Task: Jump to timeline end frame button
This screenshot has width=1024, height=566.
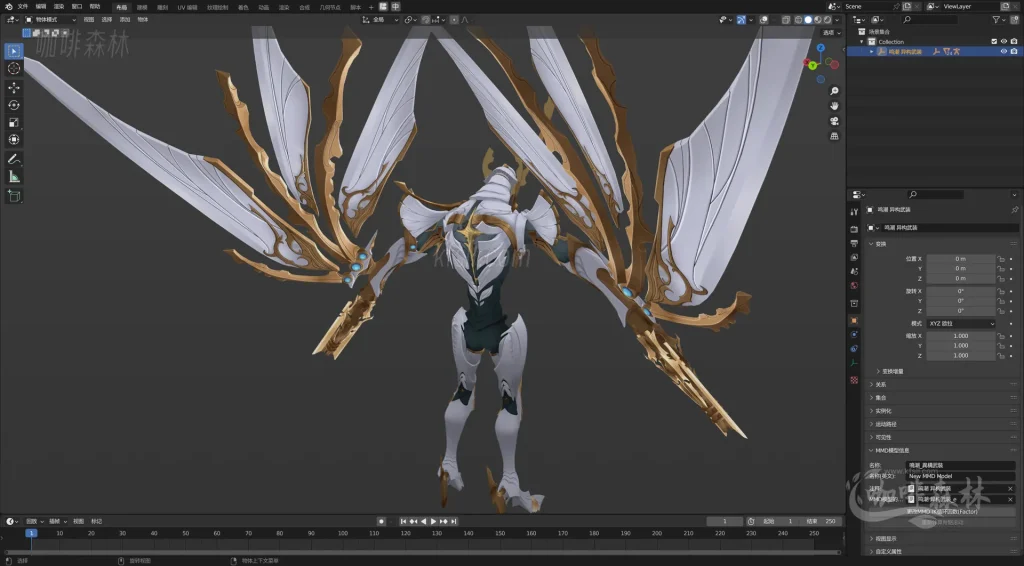Action: (453, 522)
